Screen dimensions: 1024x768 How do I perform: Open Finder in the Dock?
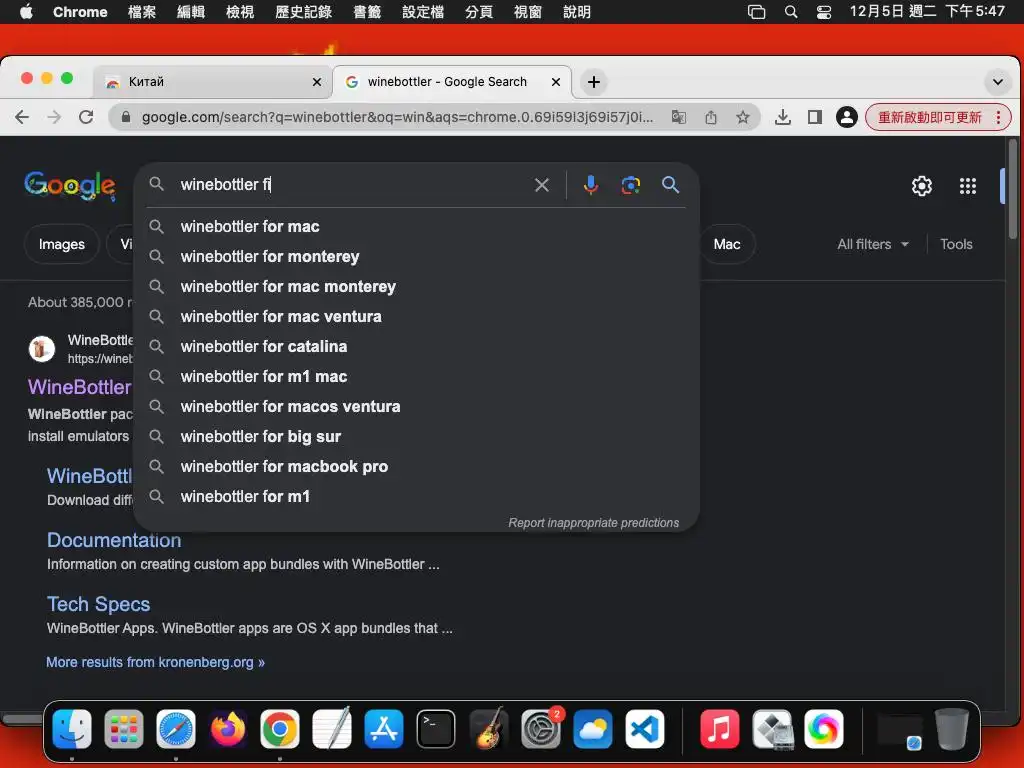pyautogui.click(x=72, y=729)
